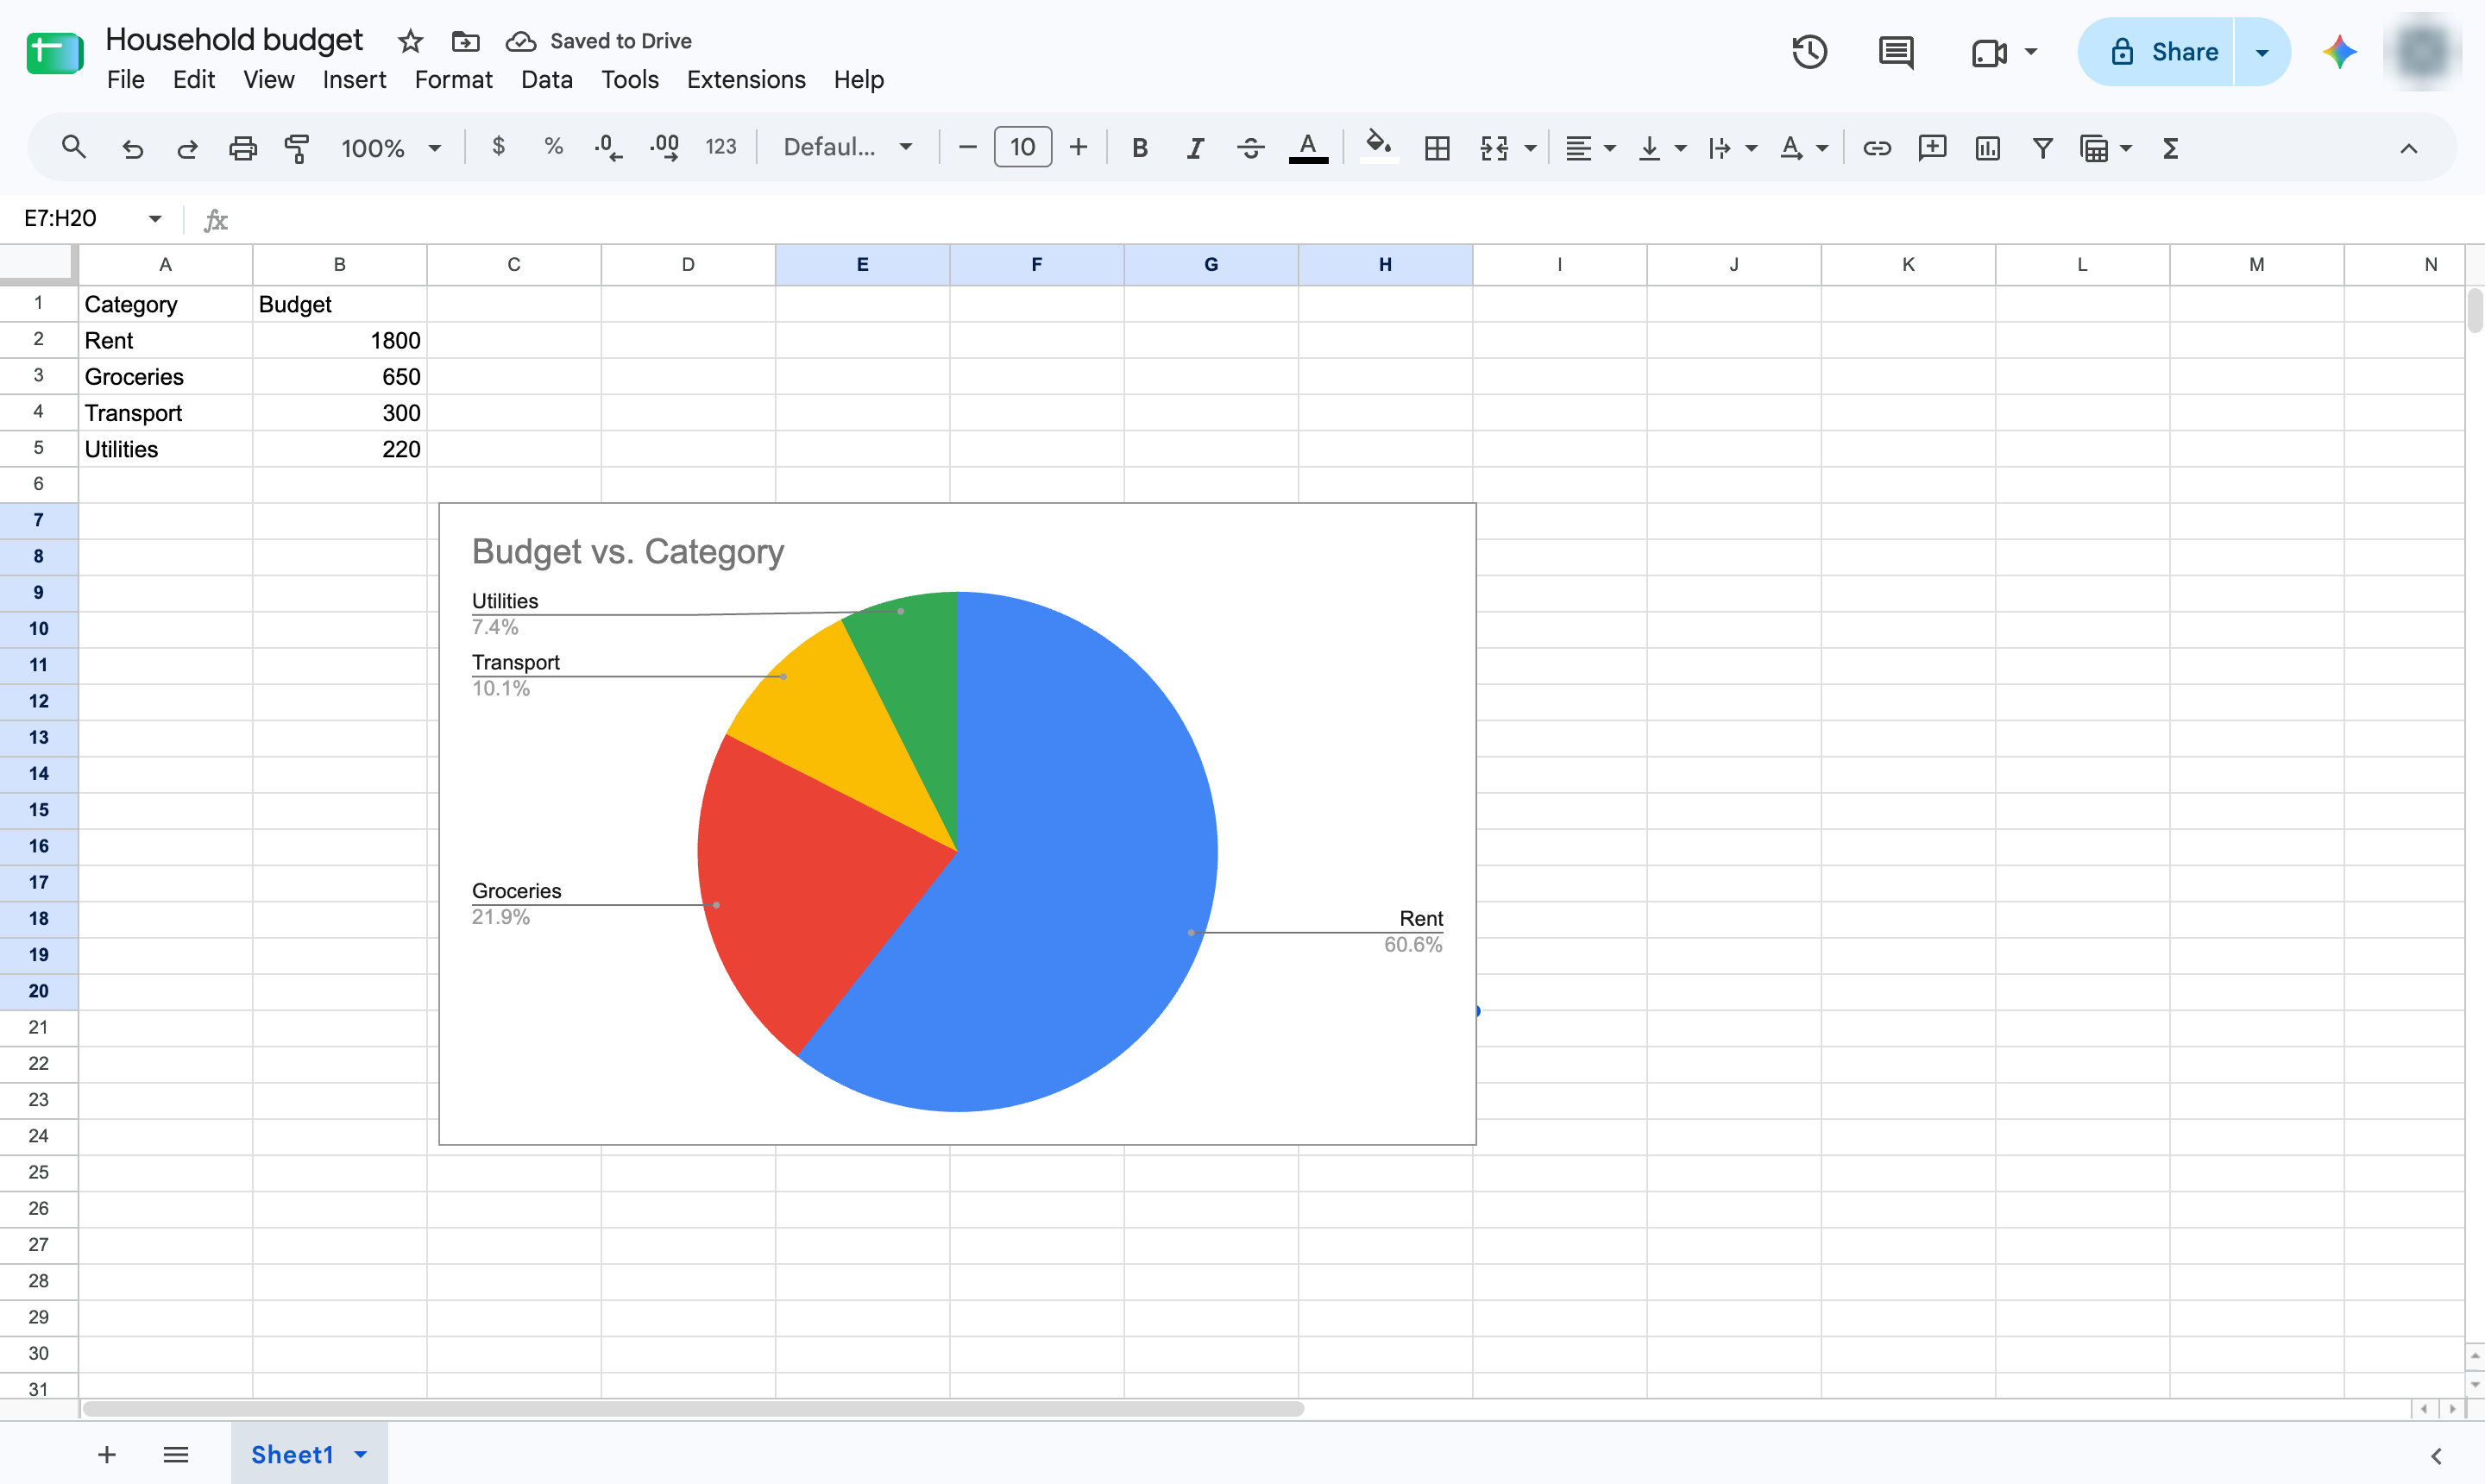Open the zoom 100% dropdown

pyautogui.click(x=391, y=148)
